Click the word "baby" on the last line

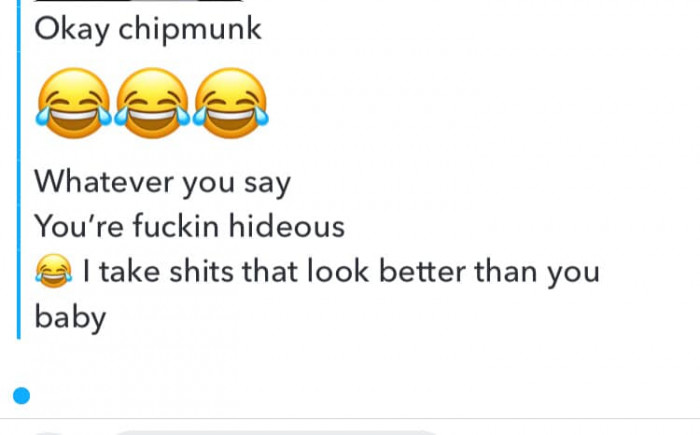point(70,318)
